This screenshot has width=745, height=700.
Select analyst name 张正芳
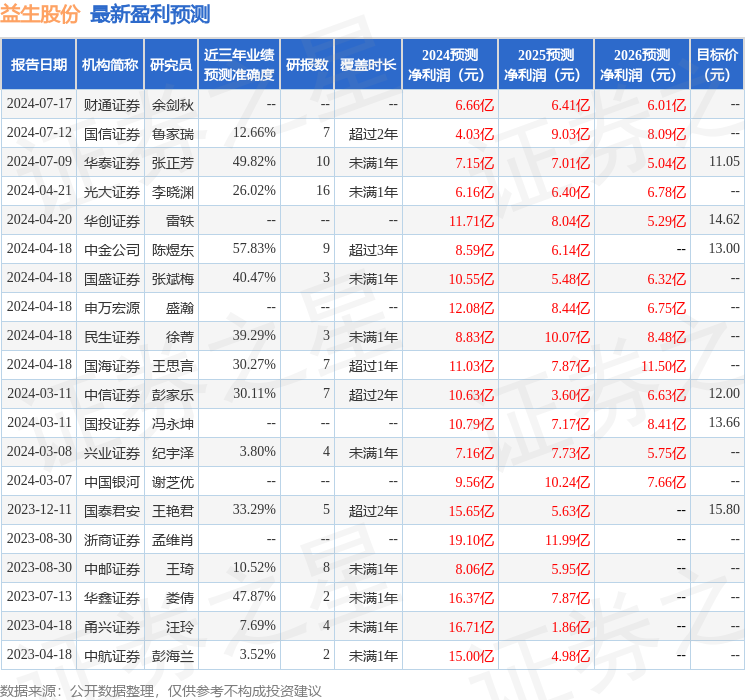(x=173, y=163)
